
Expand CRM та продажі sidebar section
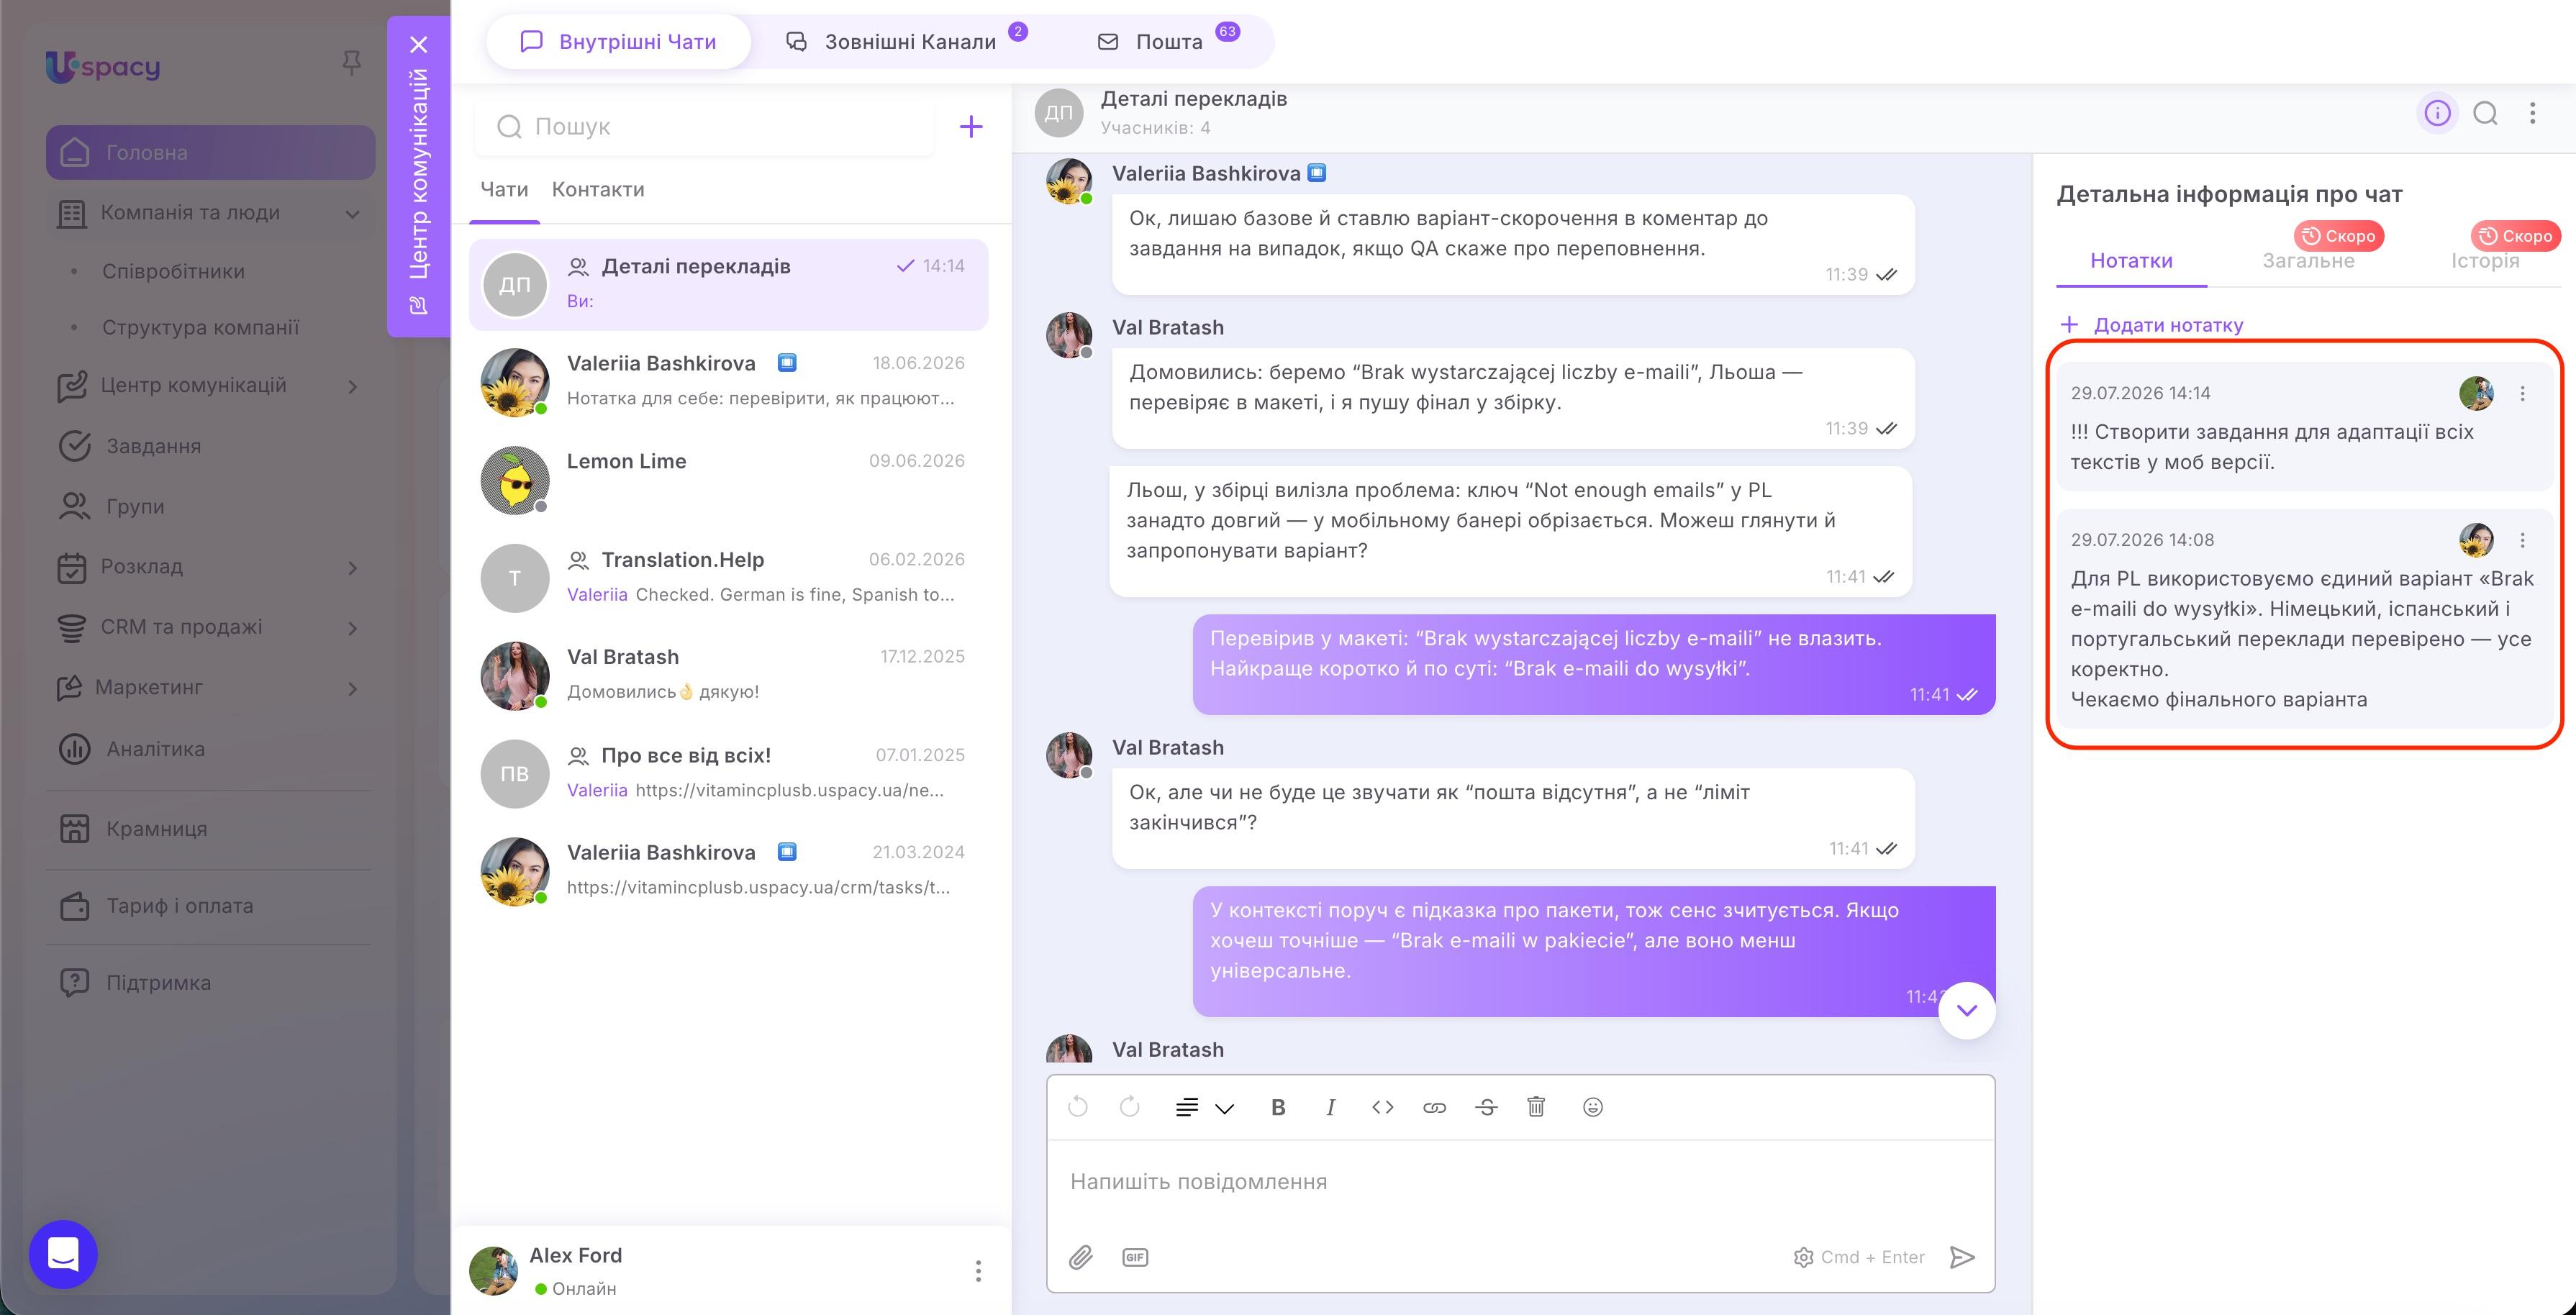[353, 628]
